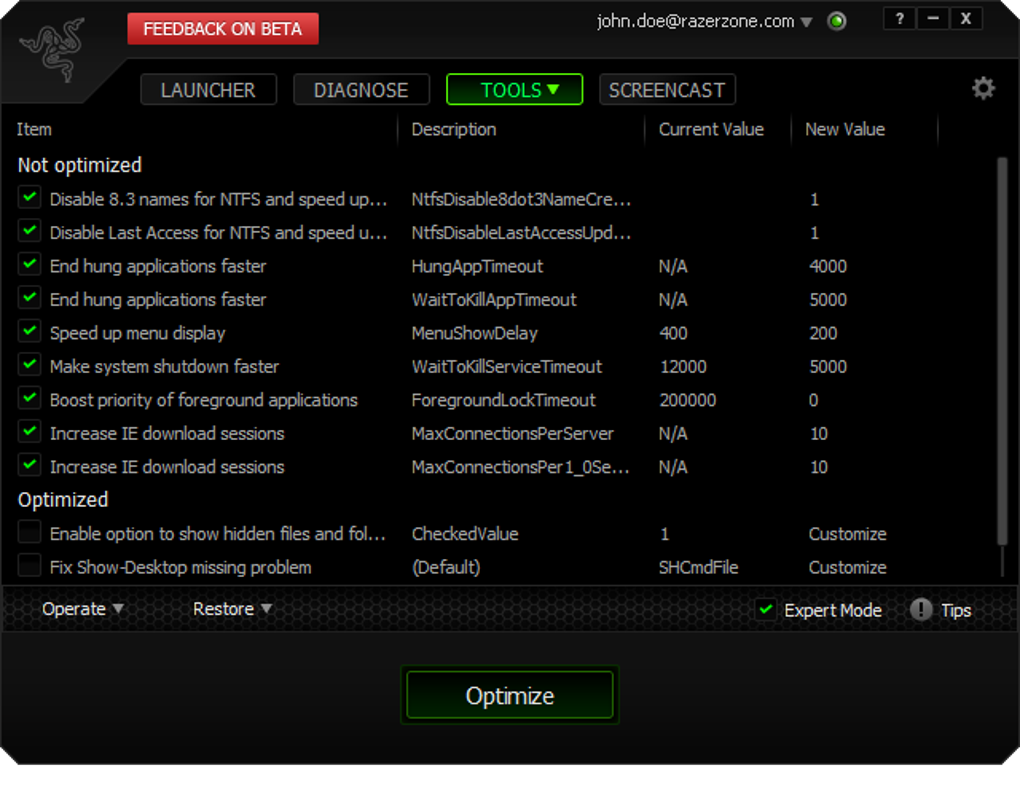The width and height of the screenshot is (1020, 811).
Task: Click the green online status indicator
Action: pos(837,21)
